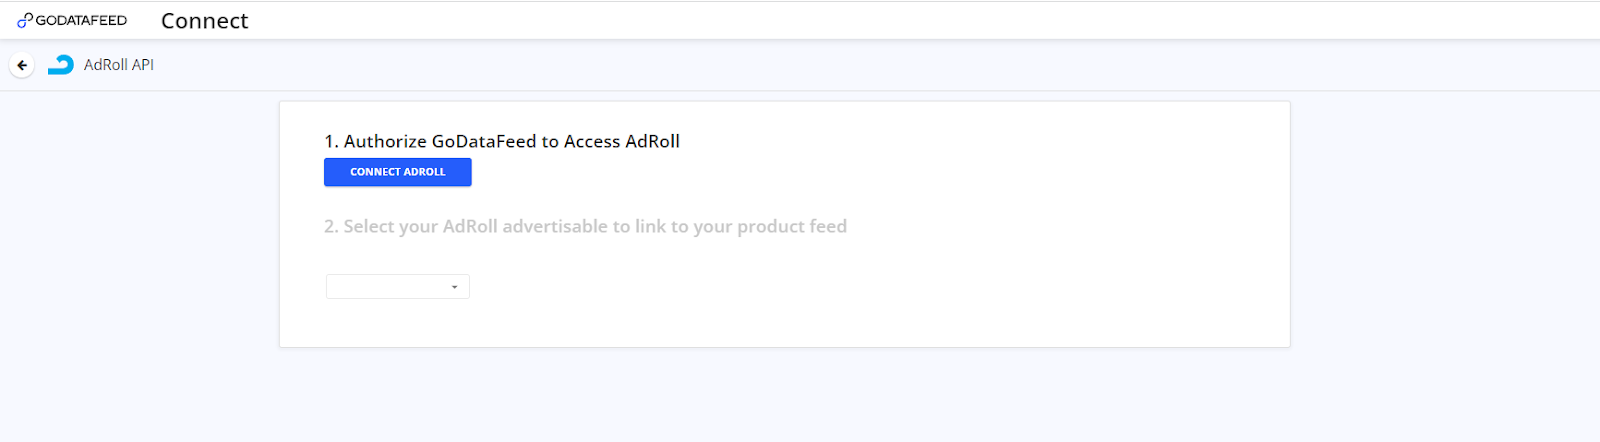
Task: Click the number 2 in the second step
Action: (x=330, y=226)
